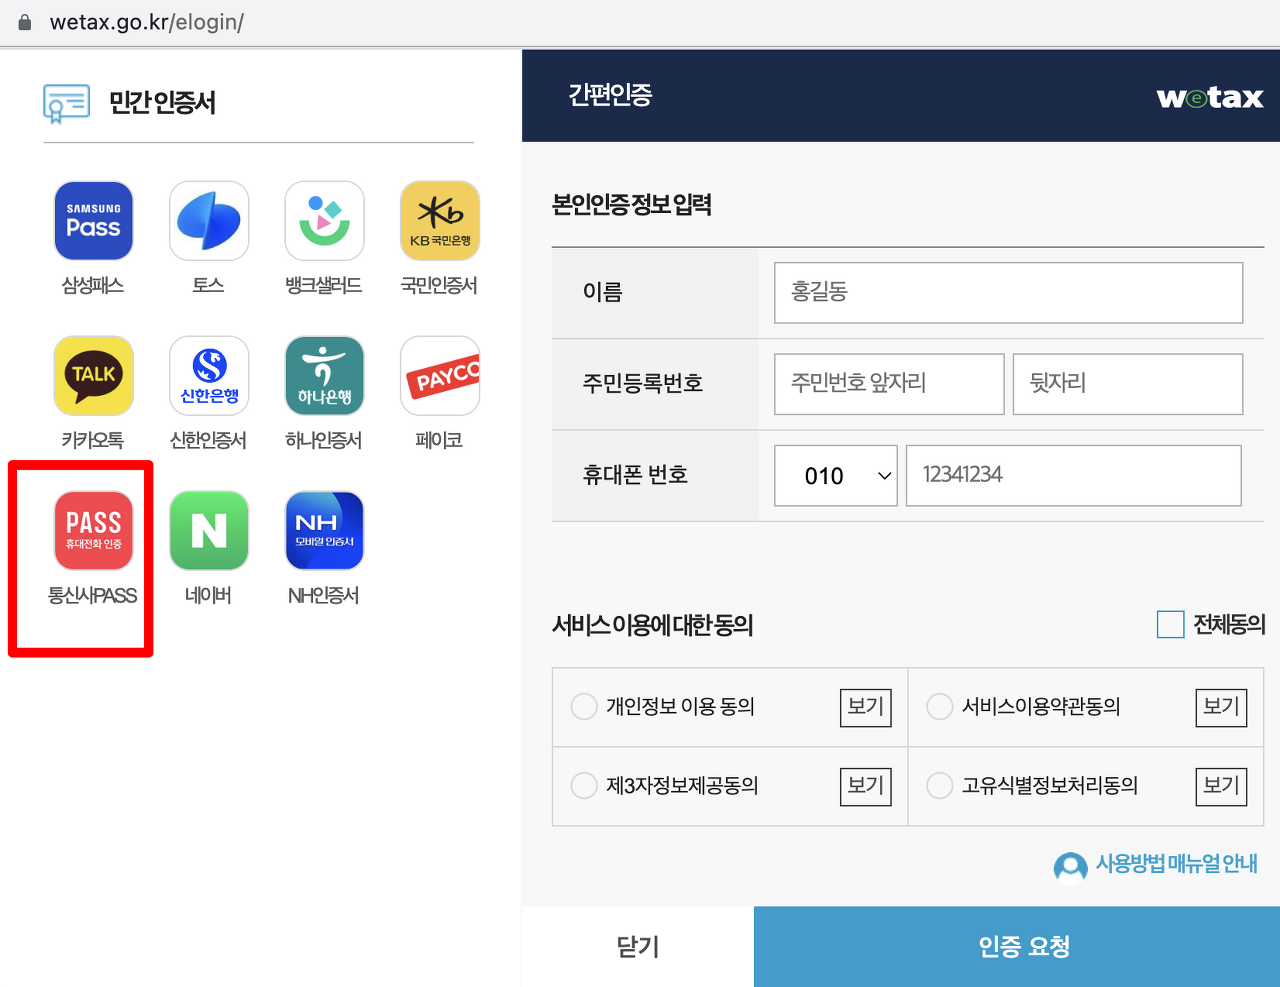Click the 카카오톡 label text

coord(93,441)
